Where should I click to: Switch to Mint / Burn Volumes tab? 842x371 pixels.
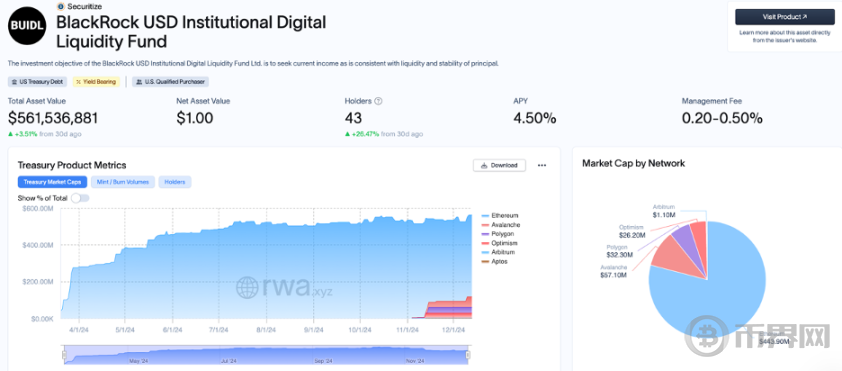(x=123, y=182)
